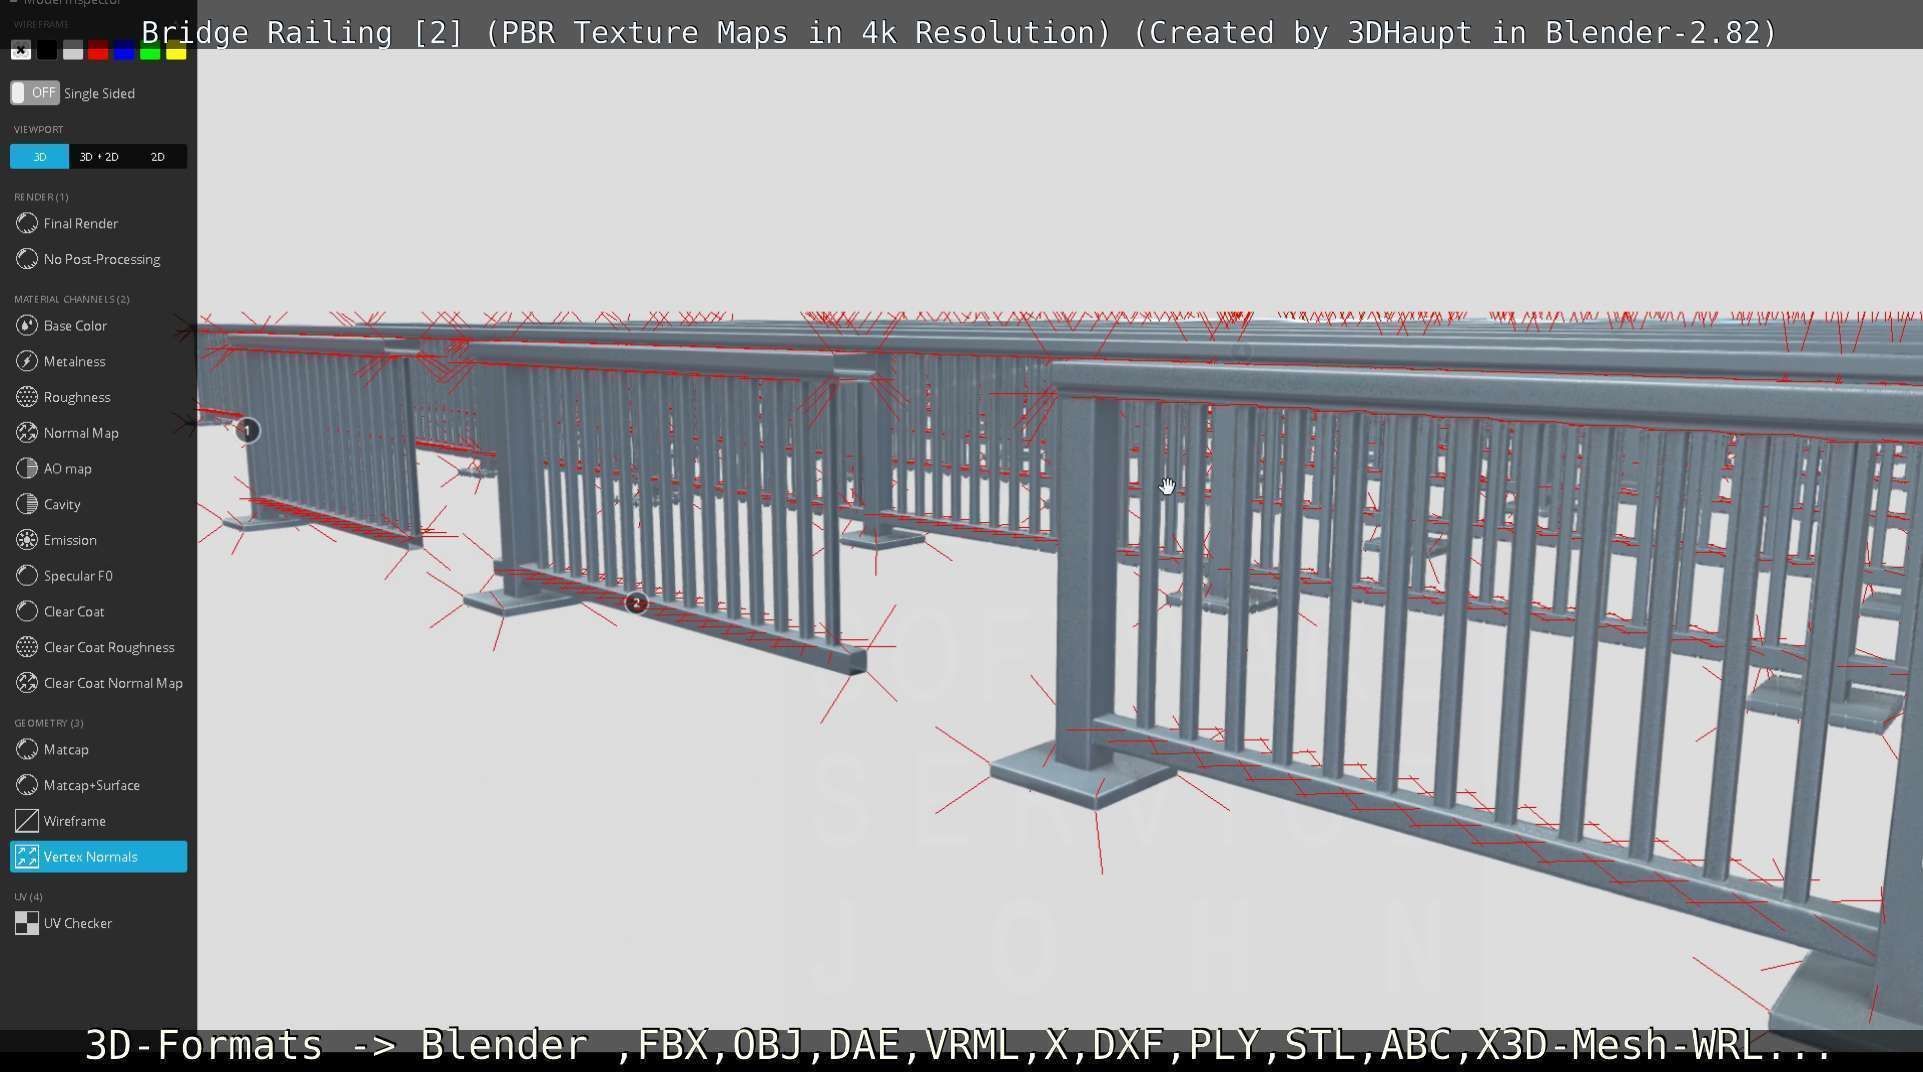
Task: Open annotation marker 2 on railing
Action: 636,603
